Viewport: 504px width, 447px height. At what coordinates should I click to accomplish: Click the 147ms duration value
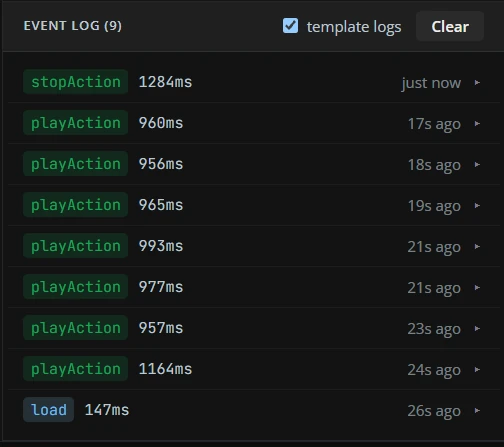pos(107,410)
